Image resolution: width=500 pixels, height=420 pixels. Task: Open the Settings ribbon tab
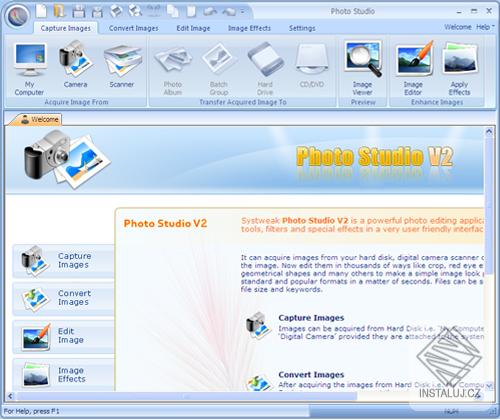click(302, 28)
